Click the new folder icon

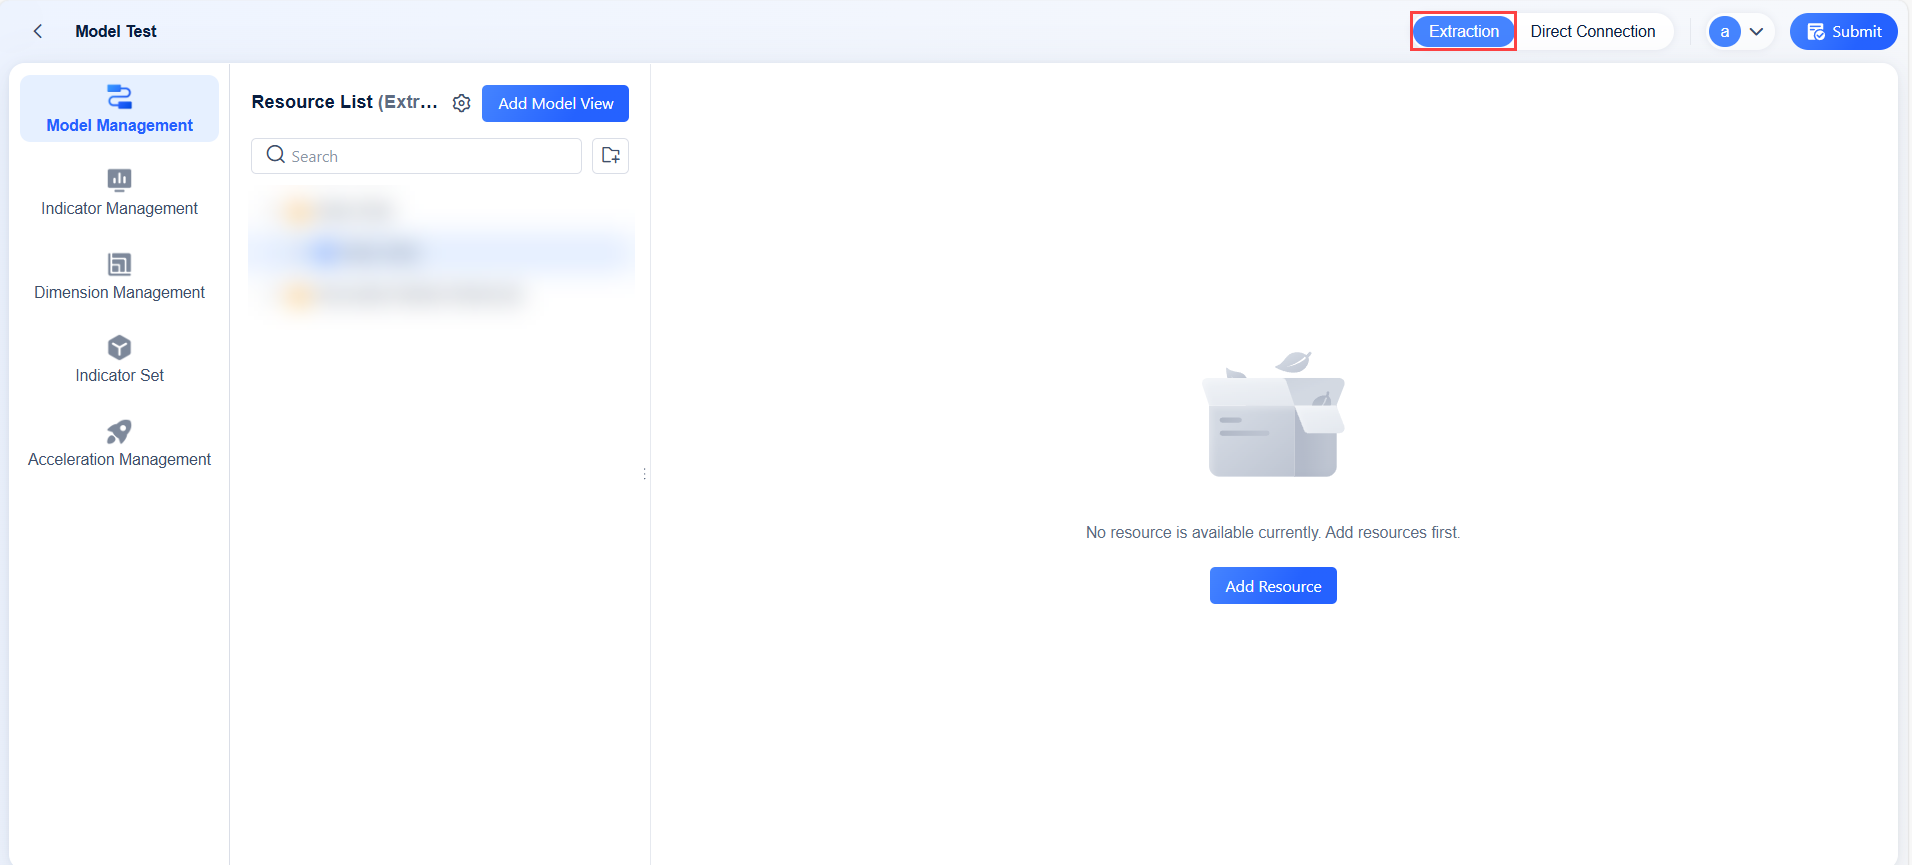pyautogui.click(x=610, y=156)
